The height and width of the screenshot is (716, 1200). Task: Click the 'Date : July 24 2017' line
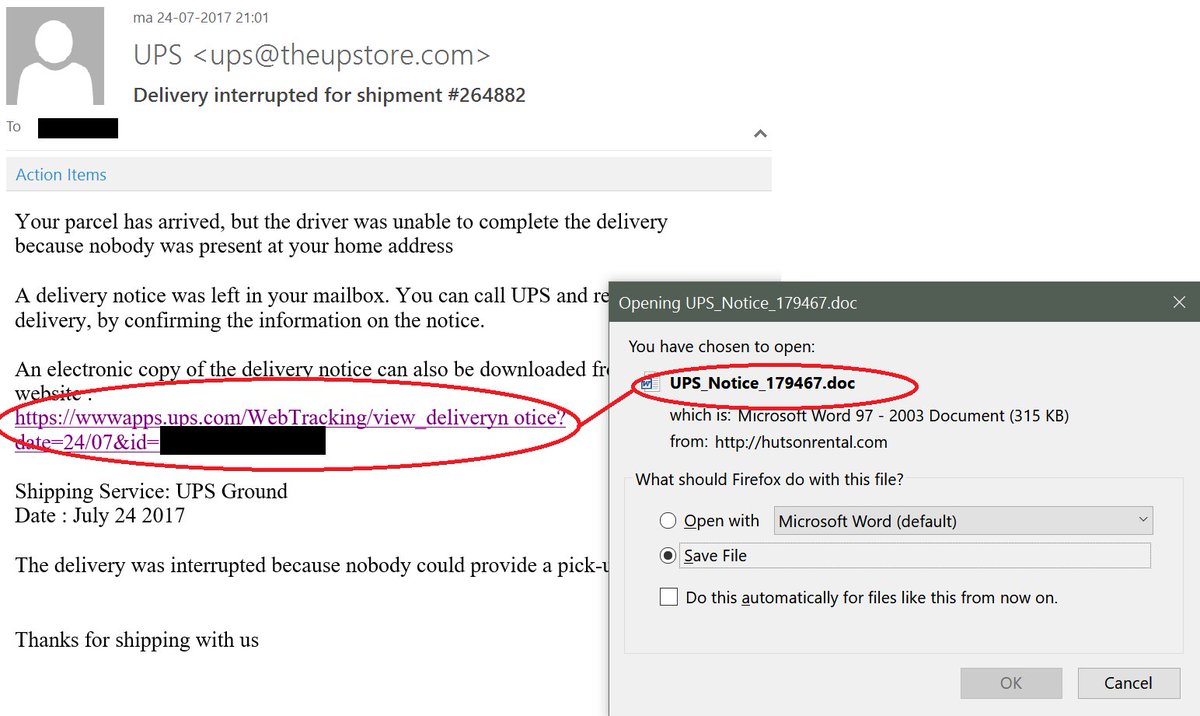coord(100,516)
